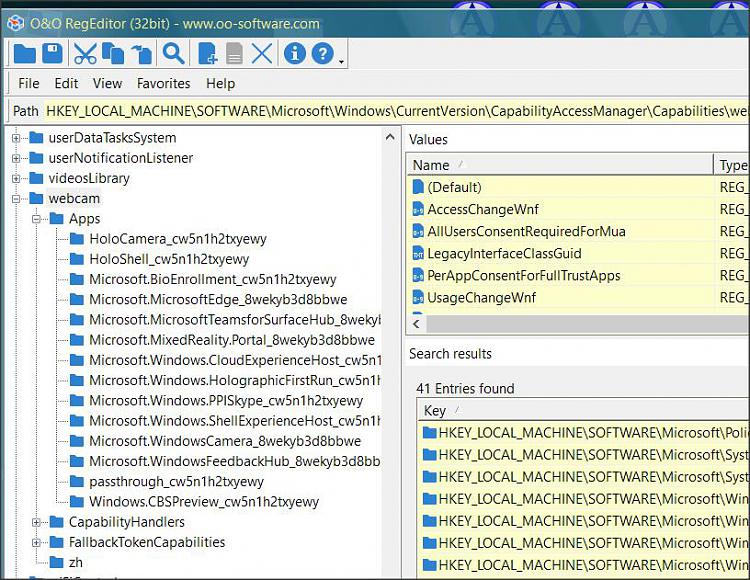Select the last visible Microsoft\Win search result
Image resolution: width=750 pixels, height=580 pixels.
pos(585,565)
